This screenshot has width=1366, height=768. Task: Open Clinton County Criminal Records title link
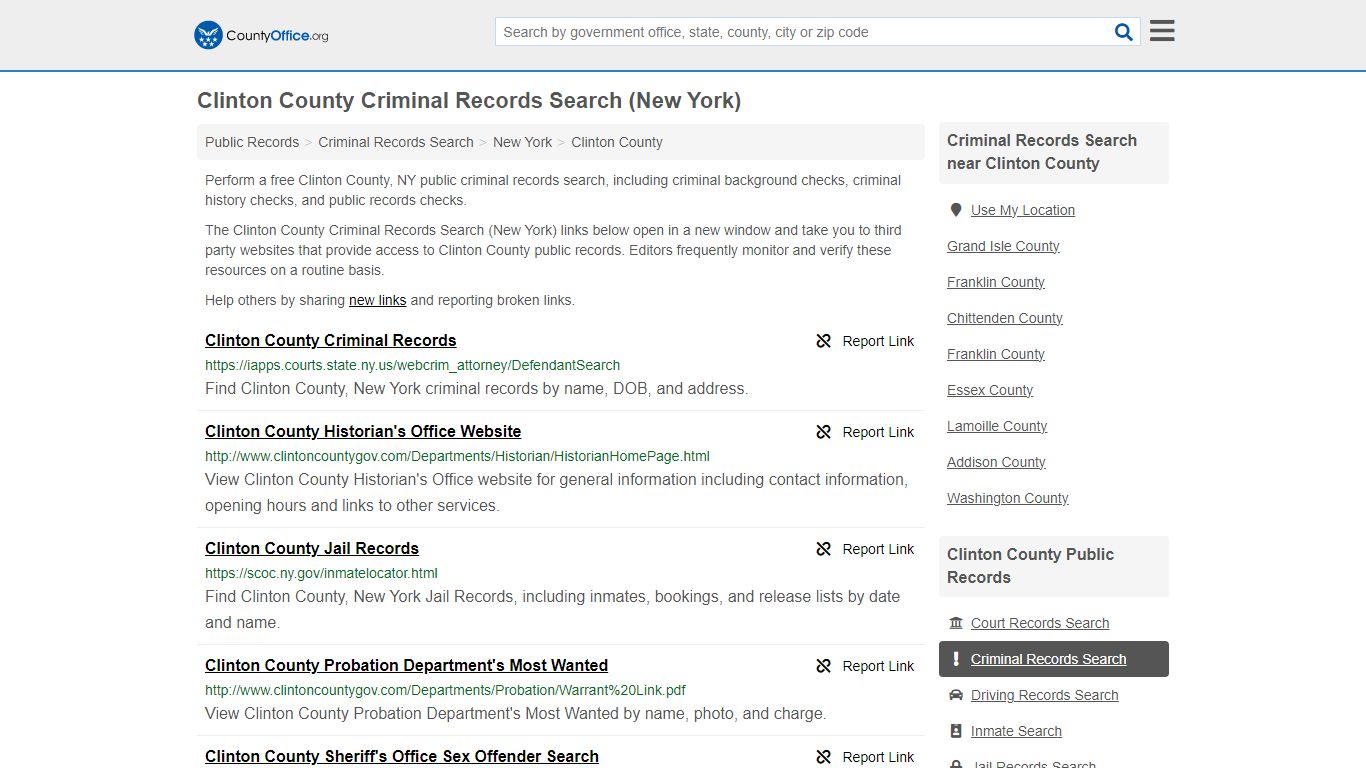pos(331,340)
